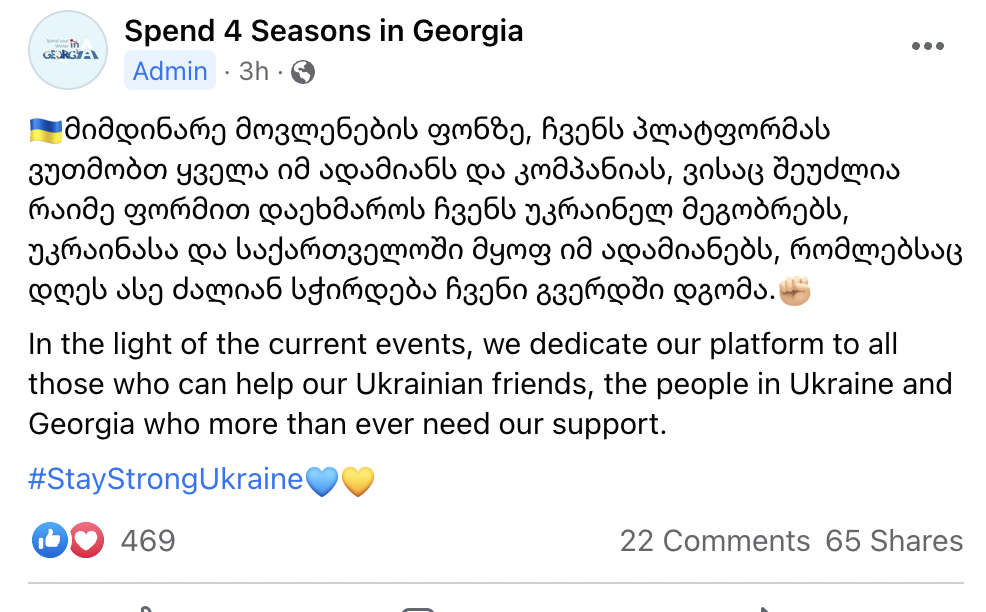Open the Spend 4 Seasons in Georgia profile picture

pyautogui.click(x=70, y=50)
